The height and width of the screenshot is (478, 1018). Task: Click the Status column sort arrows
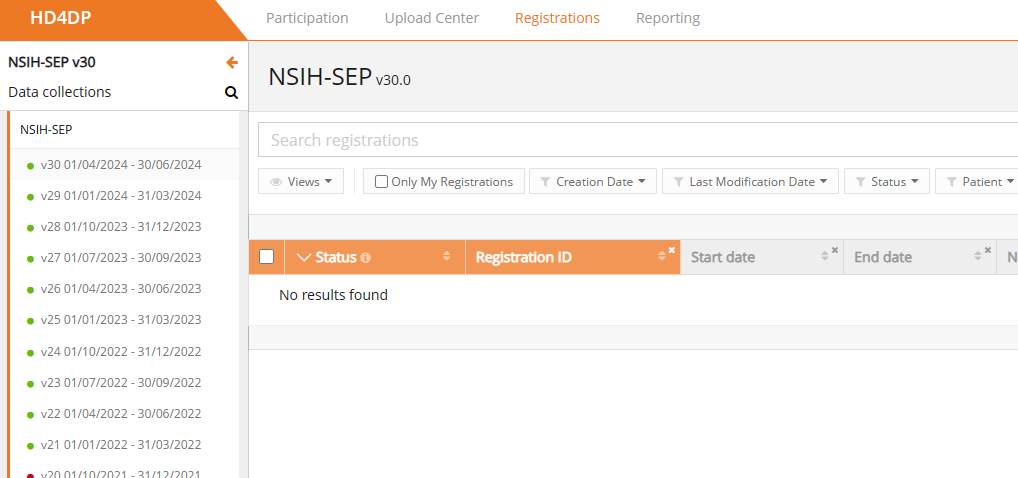pyautogui.click(x=447, y=257)
